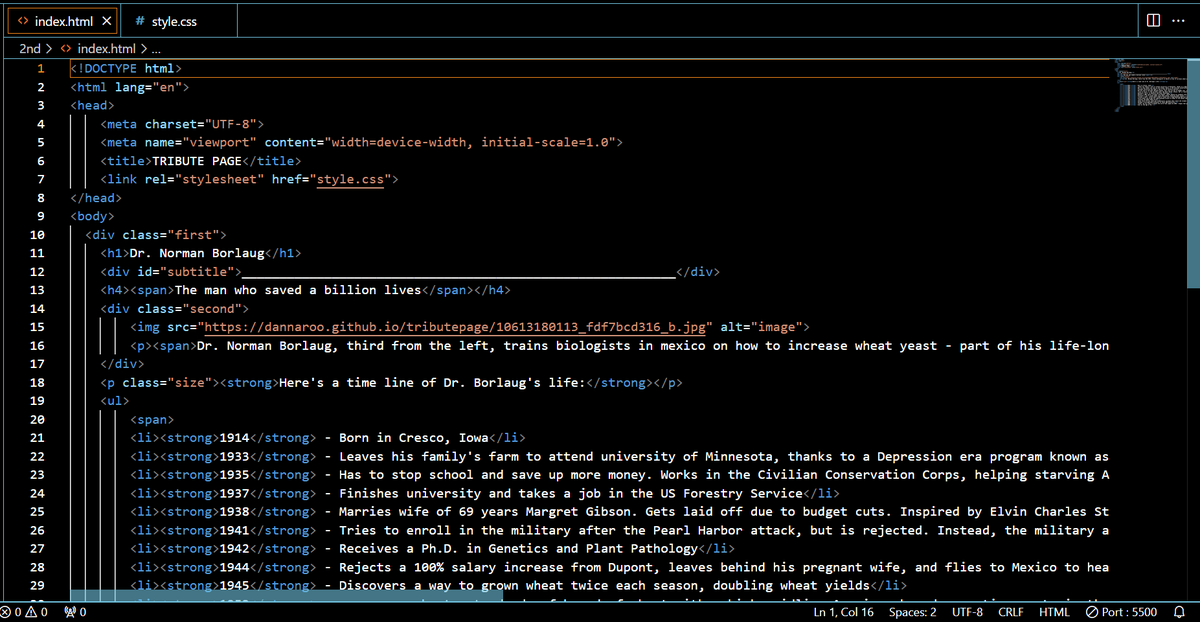Open the notifications bell

tap(1179, 612)
